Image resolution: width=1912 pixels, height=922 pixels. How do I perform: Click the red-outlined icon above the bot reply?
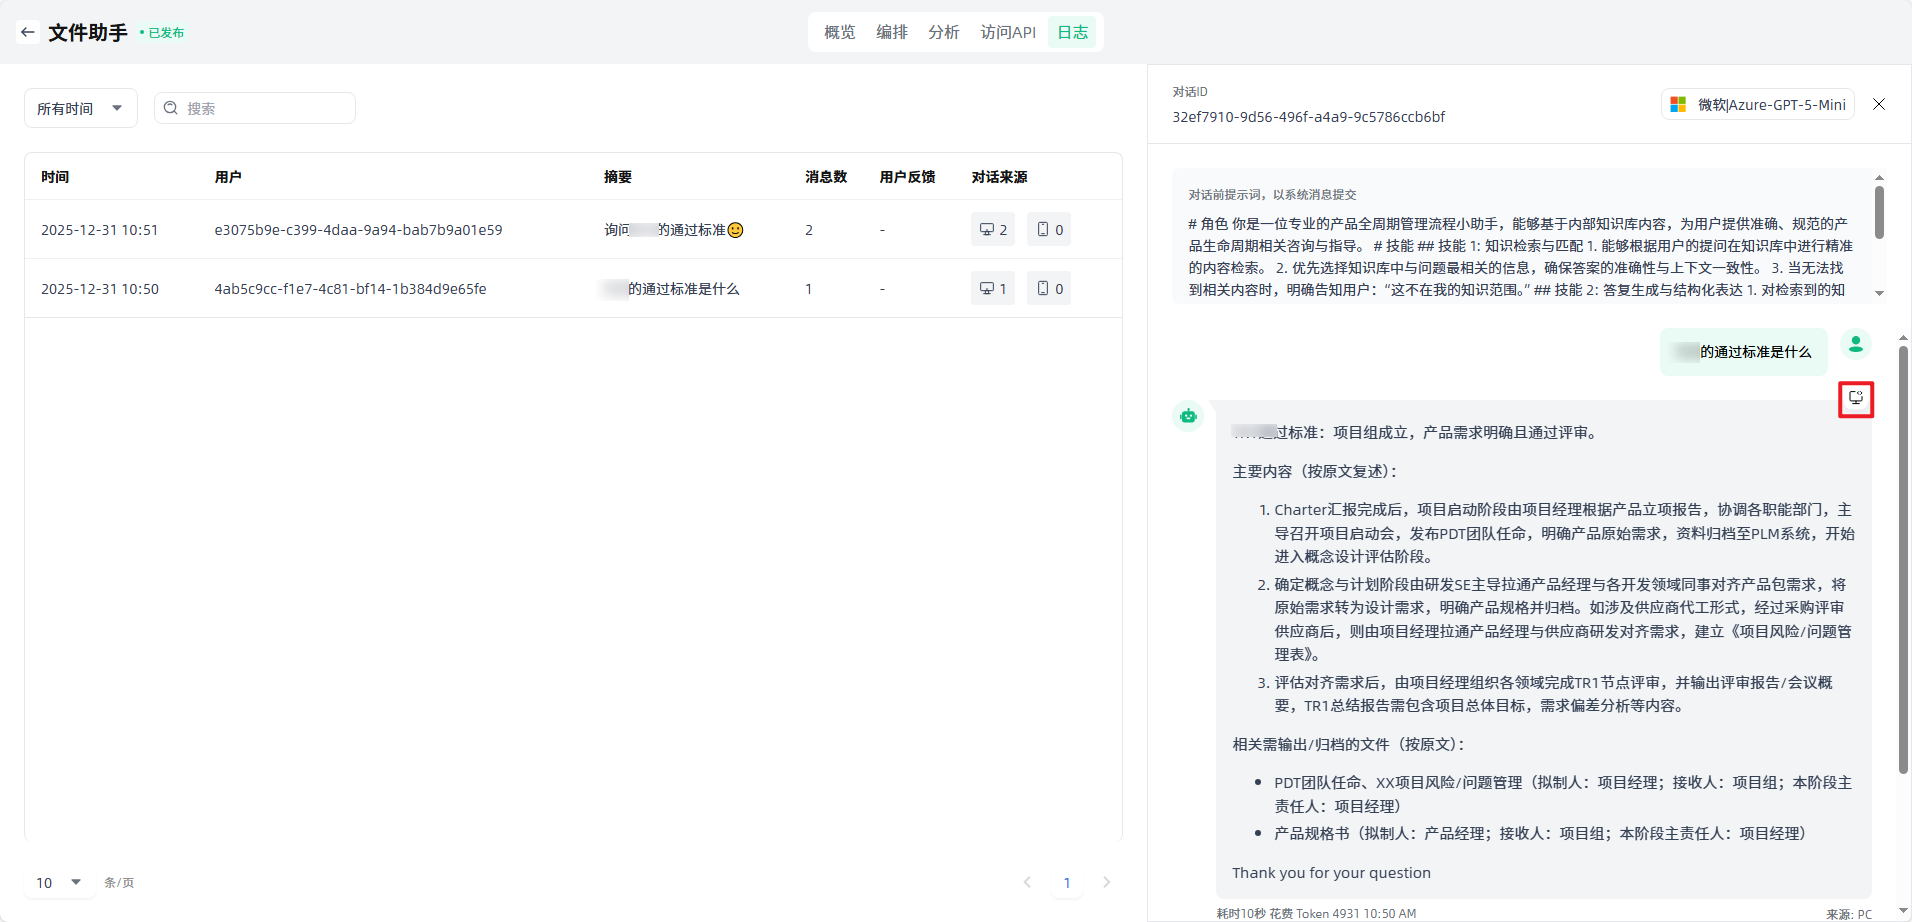1856,399
